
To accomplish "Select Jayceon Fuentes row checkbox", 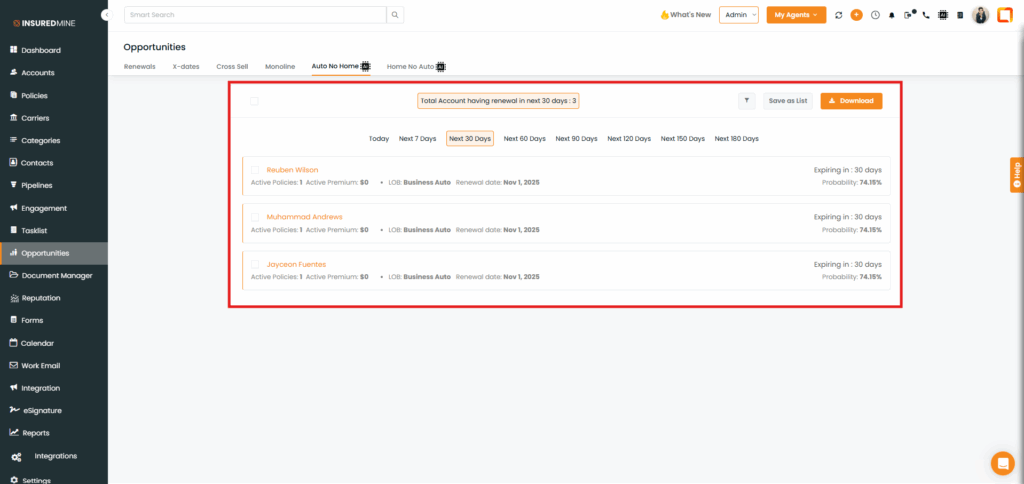I will pyautogui.click(x=254, y=264).
